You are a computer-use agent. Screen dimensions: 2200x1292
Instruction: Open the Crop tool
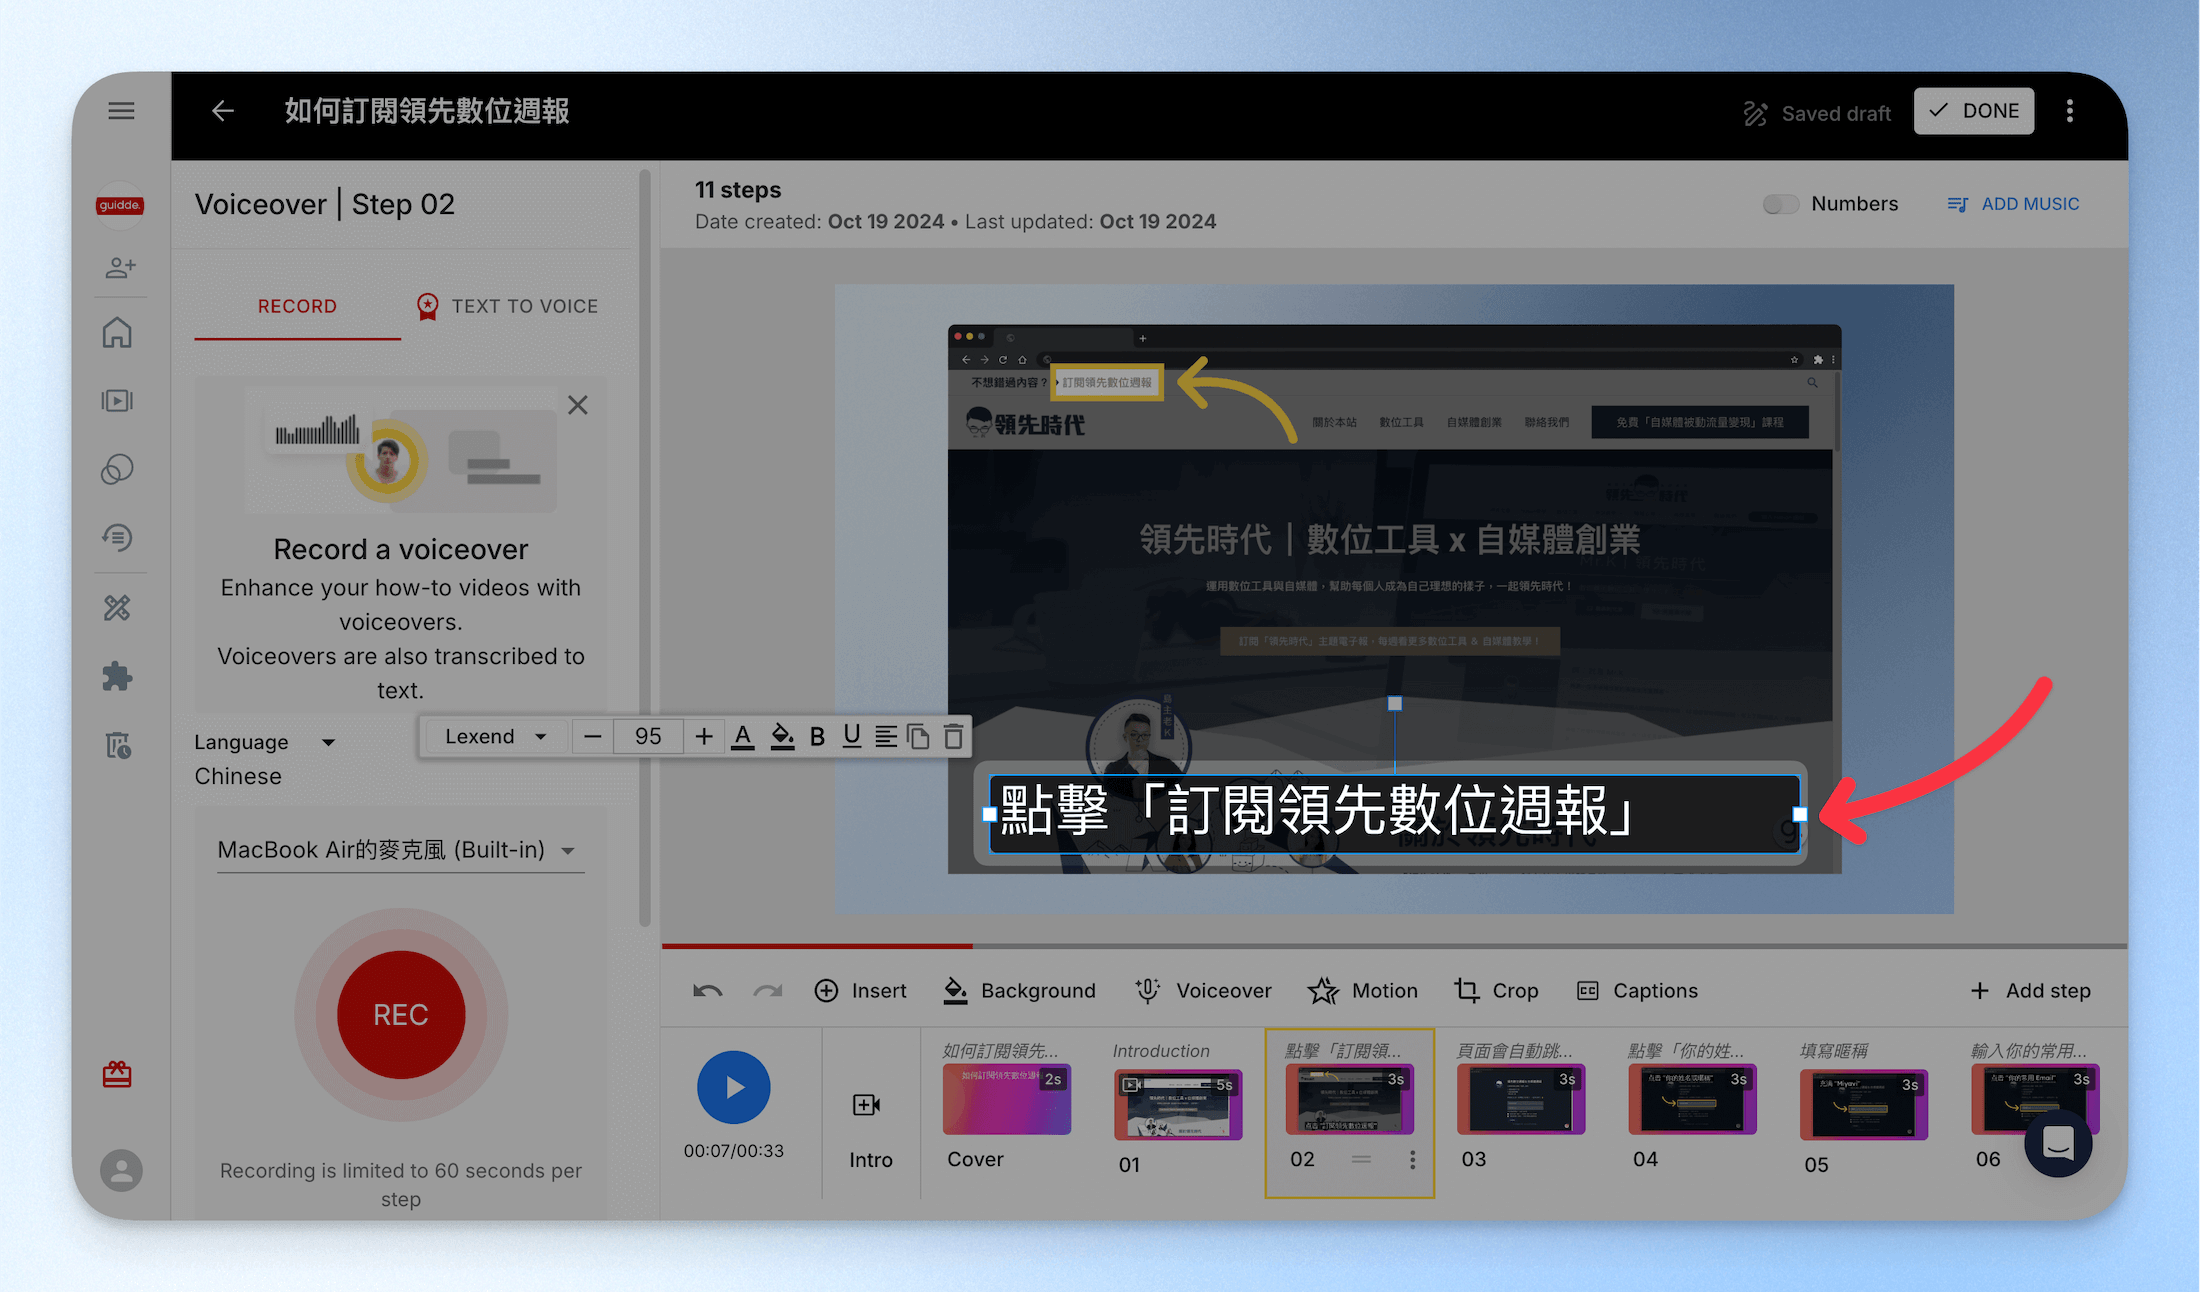click(x=1496, y=991)
